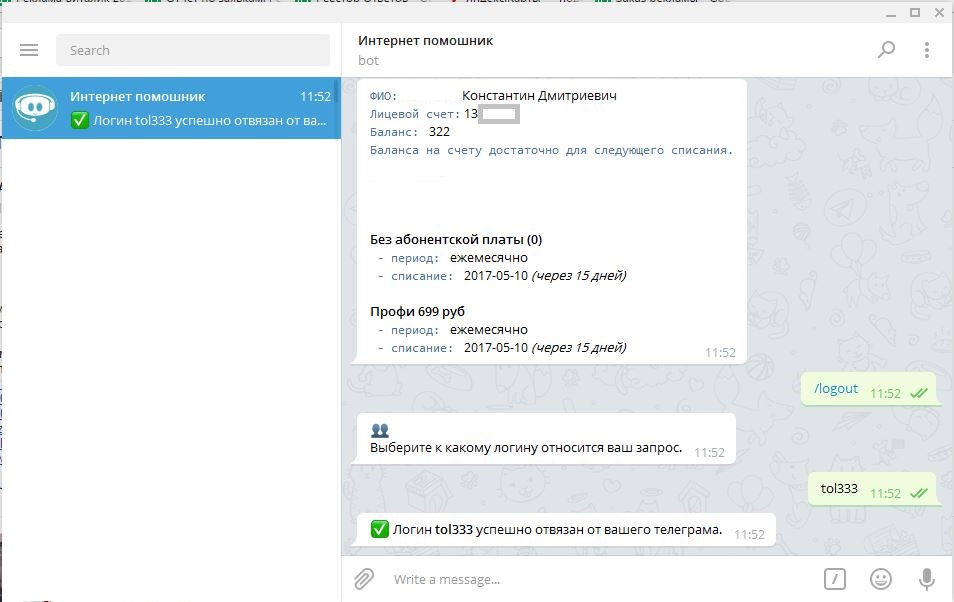Click Баланса на счету достаточно text
This screenshot has width=954, height=602.
click(551, 150)
